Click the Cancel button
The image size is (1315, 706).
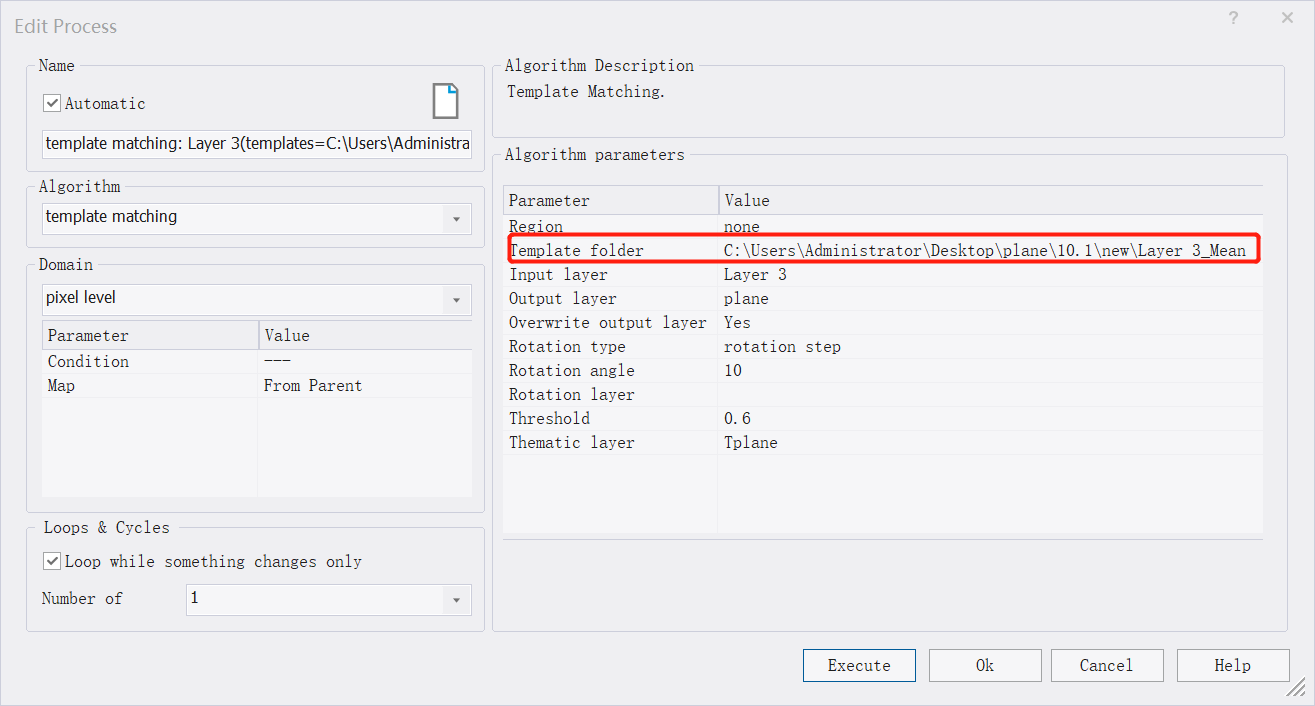pyautogui.click(x=1106, y=665)
